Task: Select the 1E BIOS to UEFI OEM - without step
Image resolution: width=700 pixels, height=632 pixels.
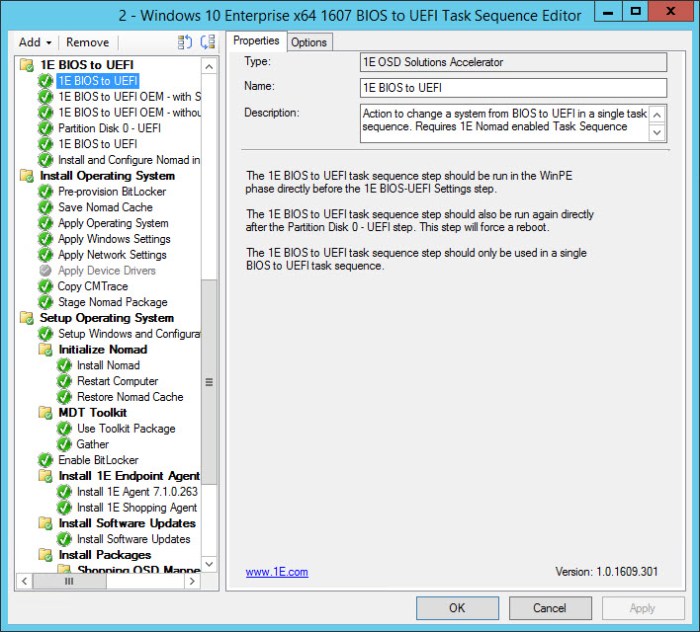Action: tap(129, 112)
